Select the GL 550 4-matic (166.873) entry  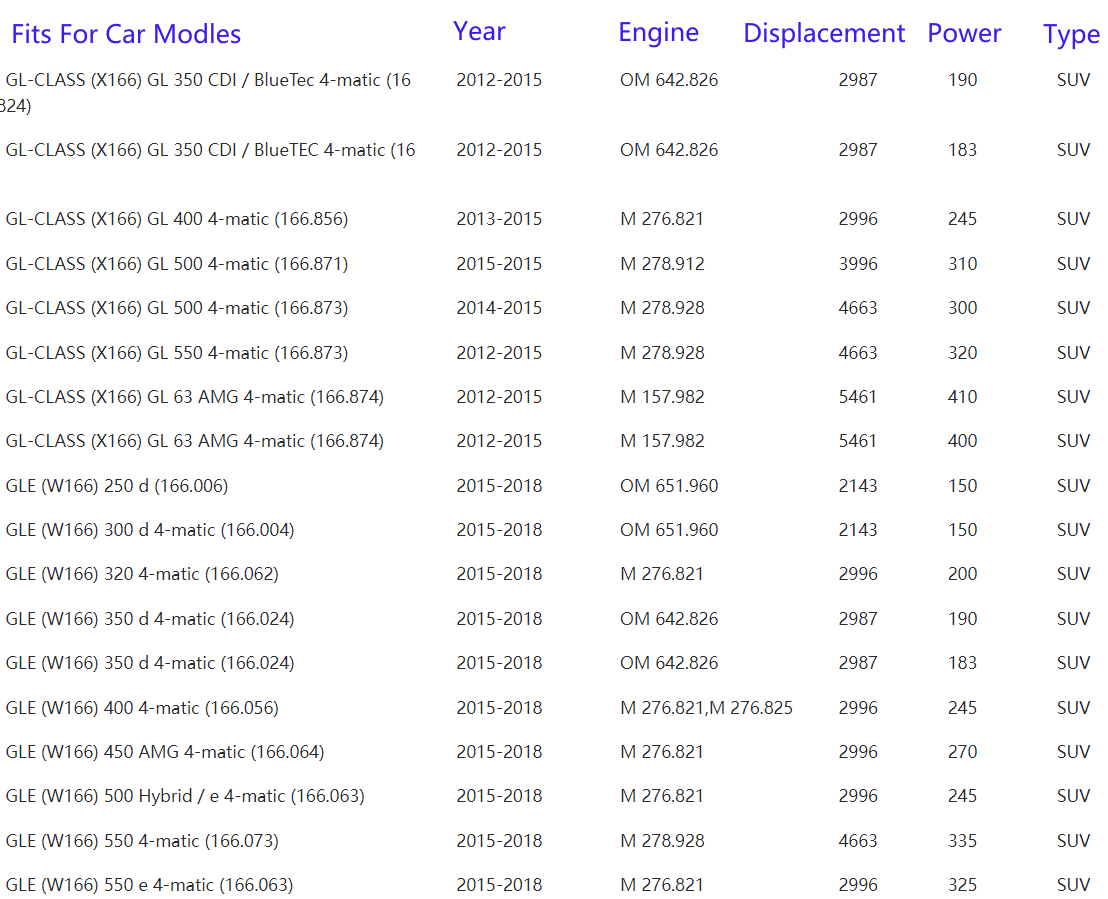177,353
